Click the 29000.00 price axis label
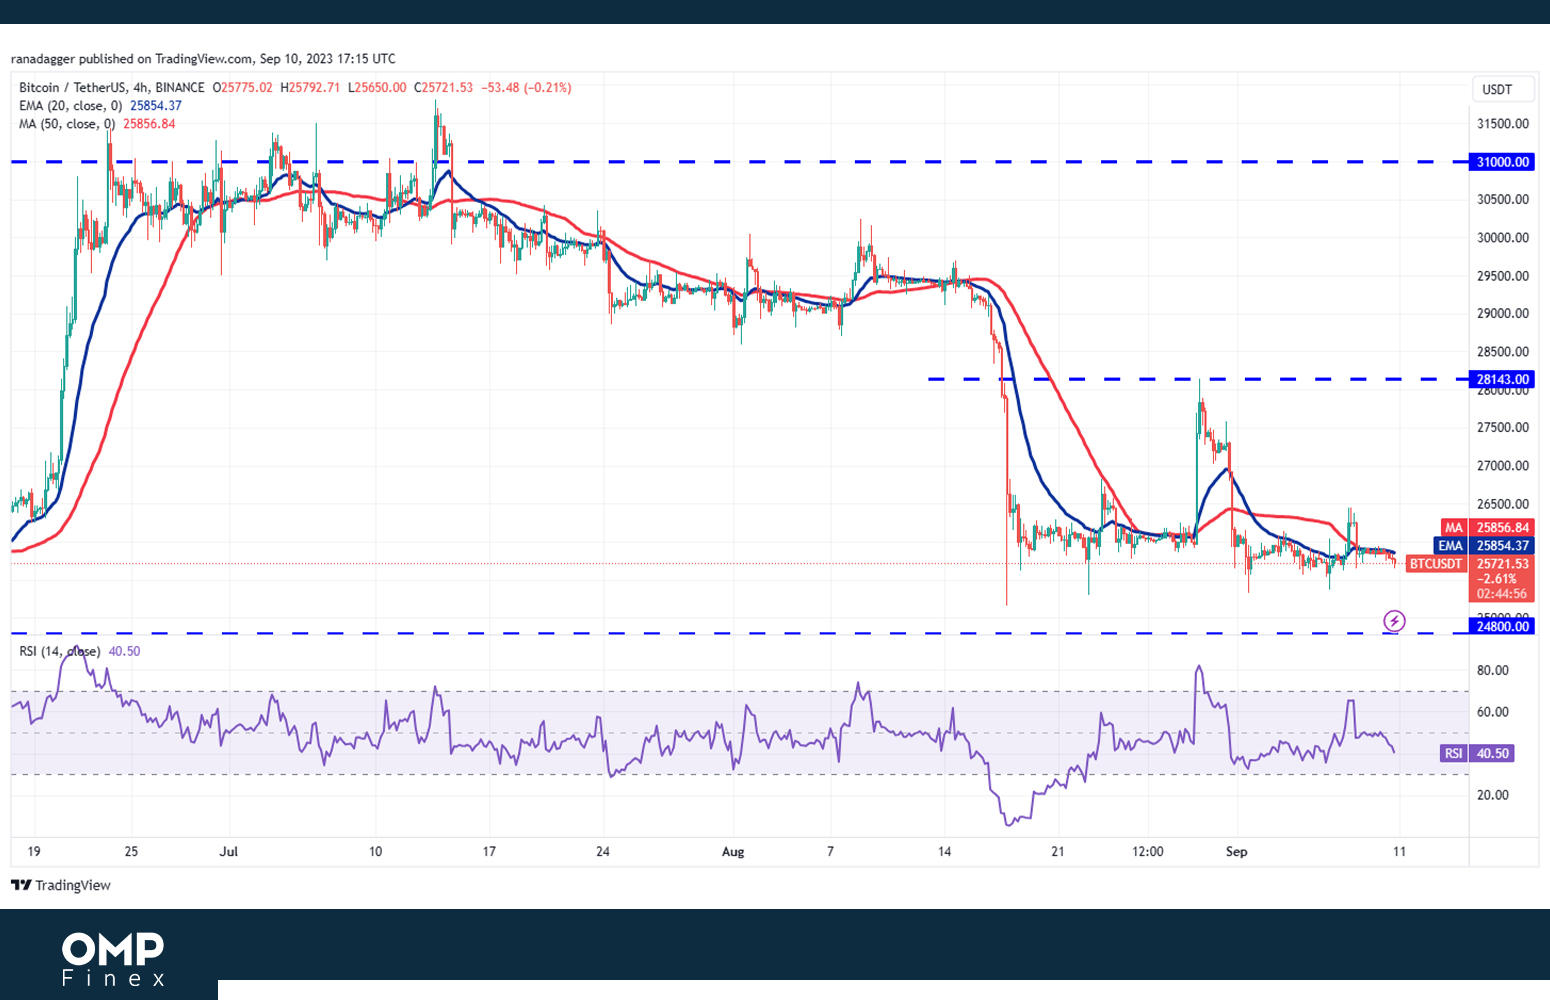The width and height of the screenshot is (1550, 1000). pos(1503,313)
